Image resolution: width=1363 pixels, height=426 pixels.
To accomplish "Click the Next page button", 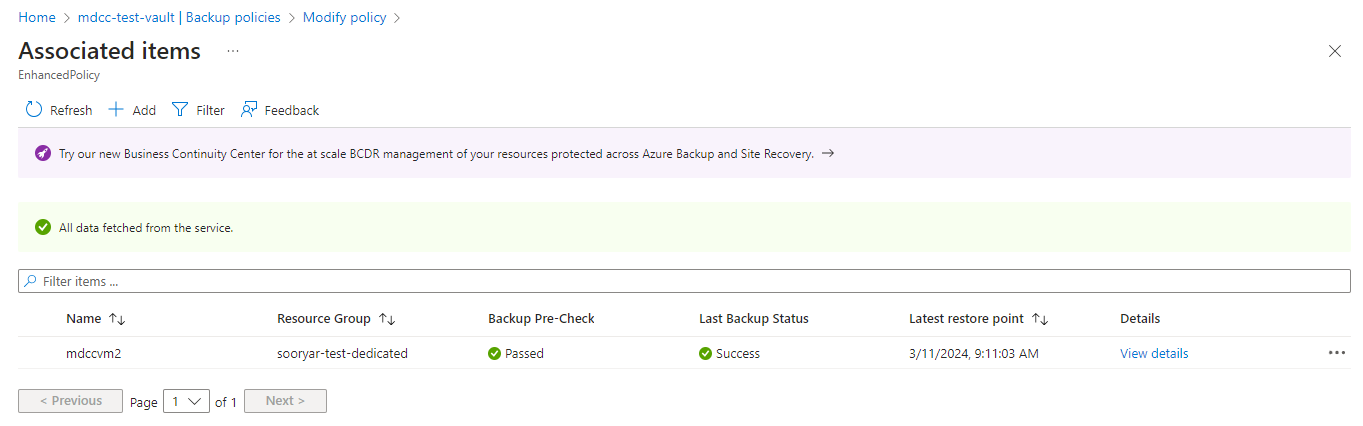I will (x=285, y=401).
